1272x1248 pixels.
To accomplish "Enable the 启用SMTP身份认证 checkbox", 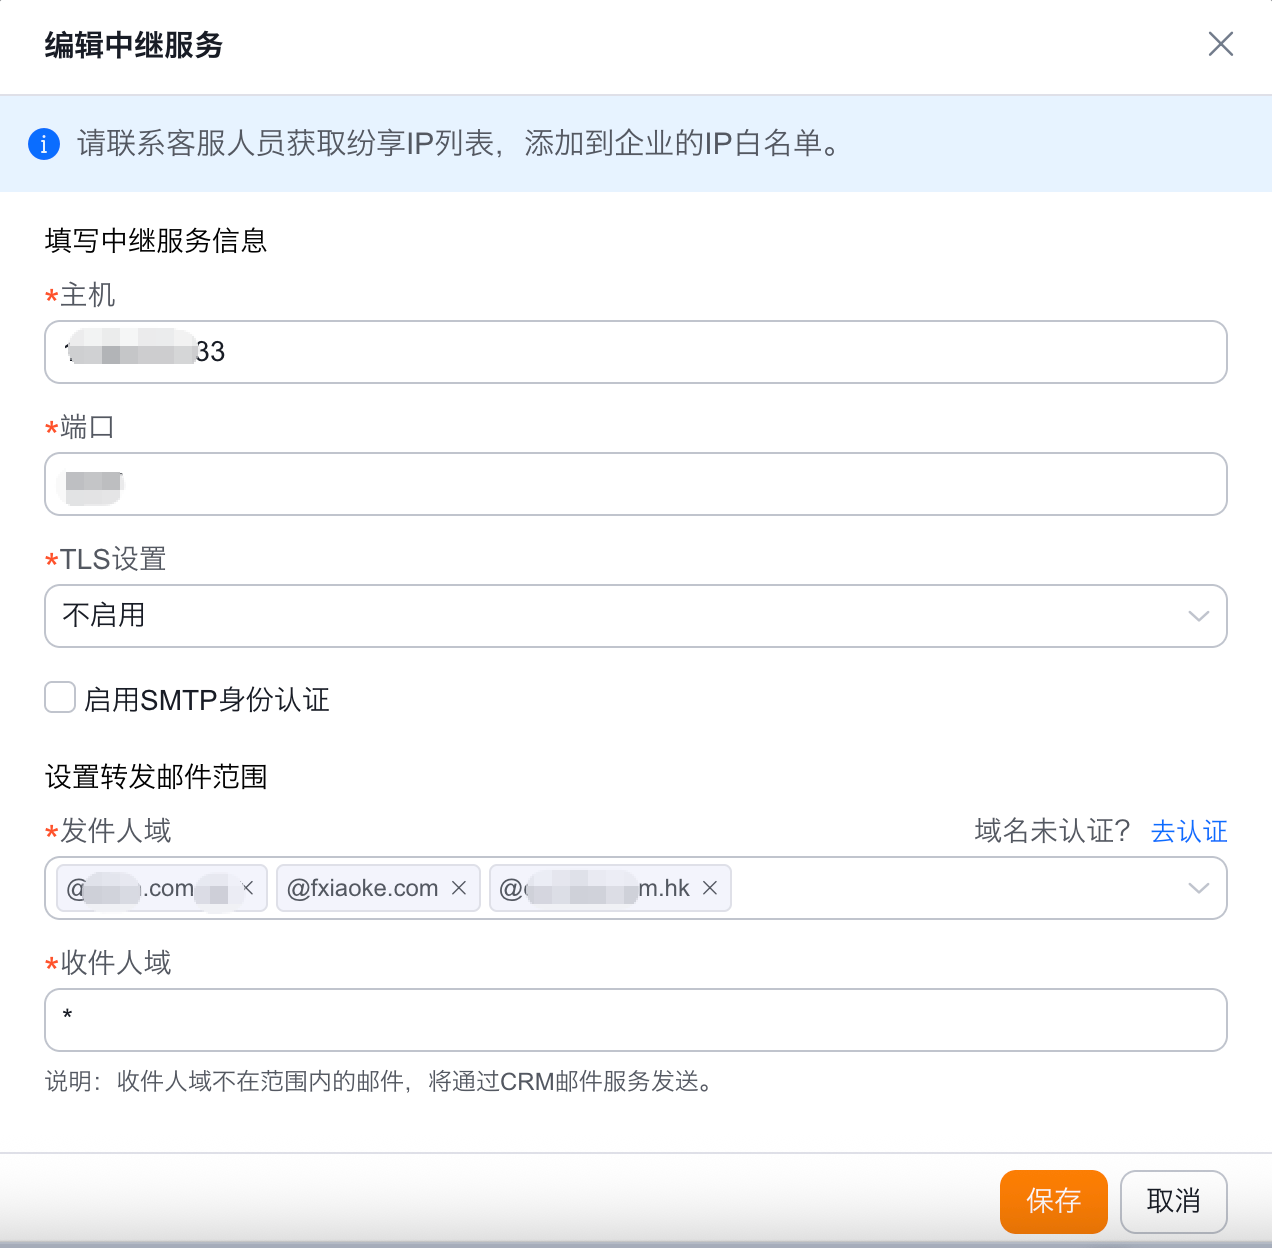I will click(60, 698).
